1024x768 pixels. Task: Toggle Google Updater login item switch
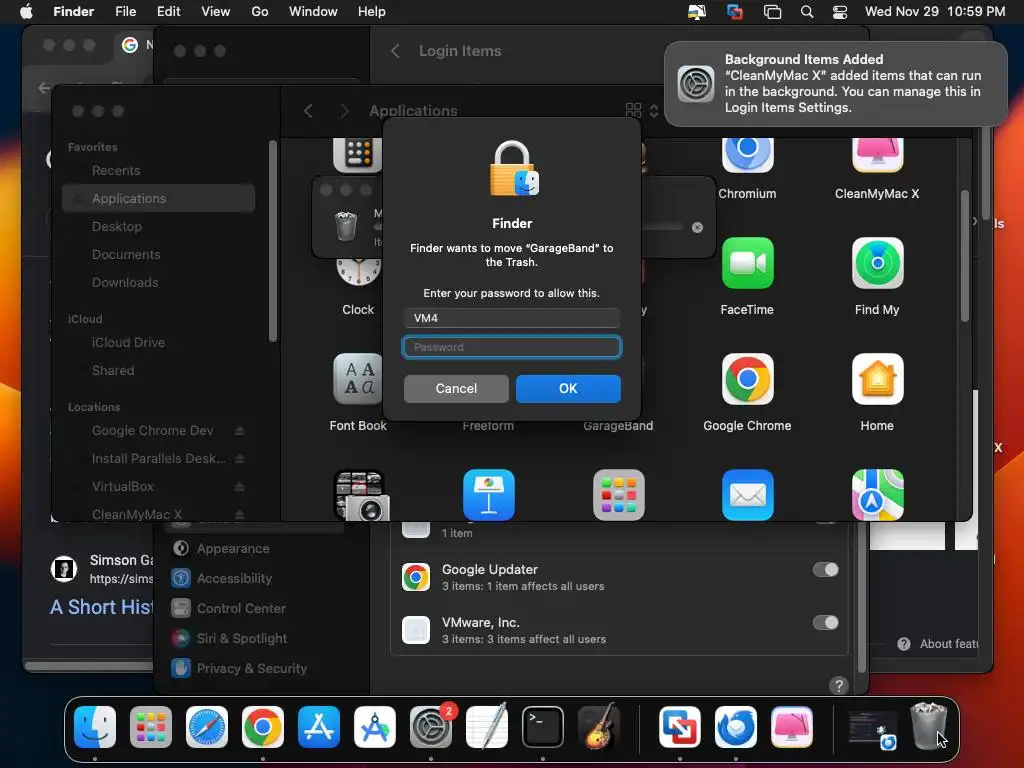coord(825,569)
